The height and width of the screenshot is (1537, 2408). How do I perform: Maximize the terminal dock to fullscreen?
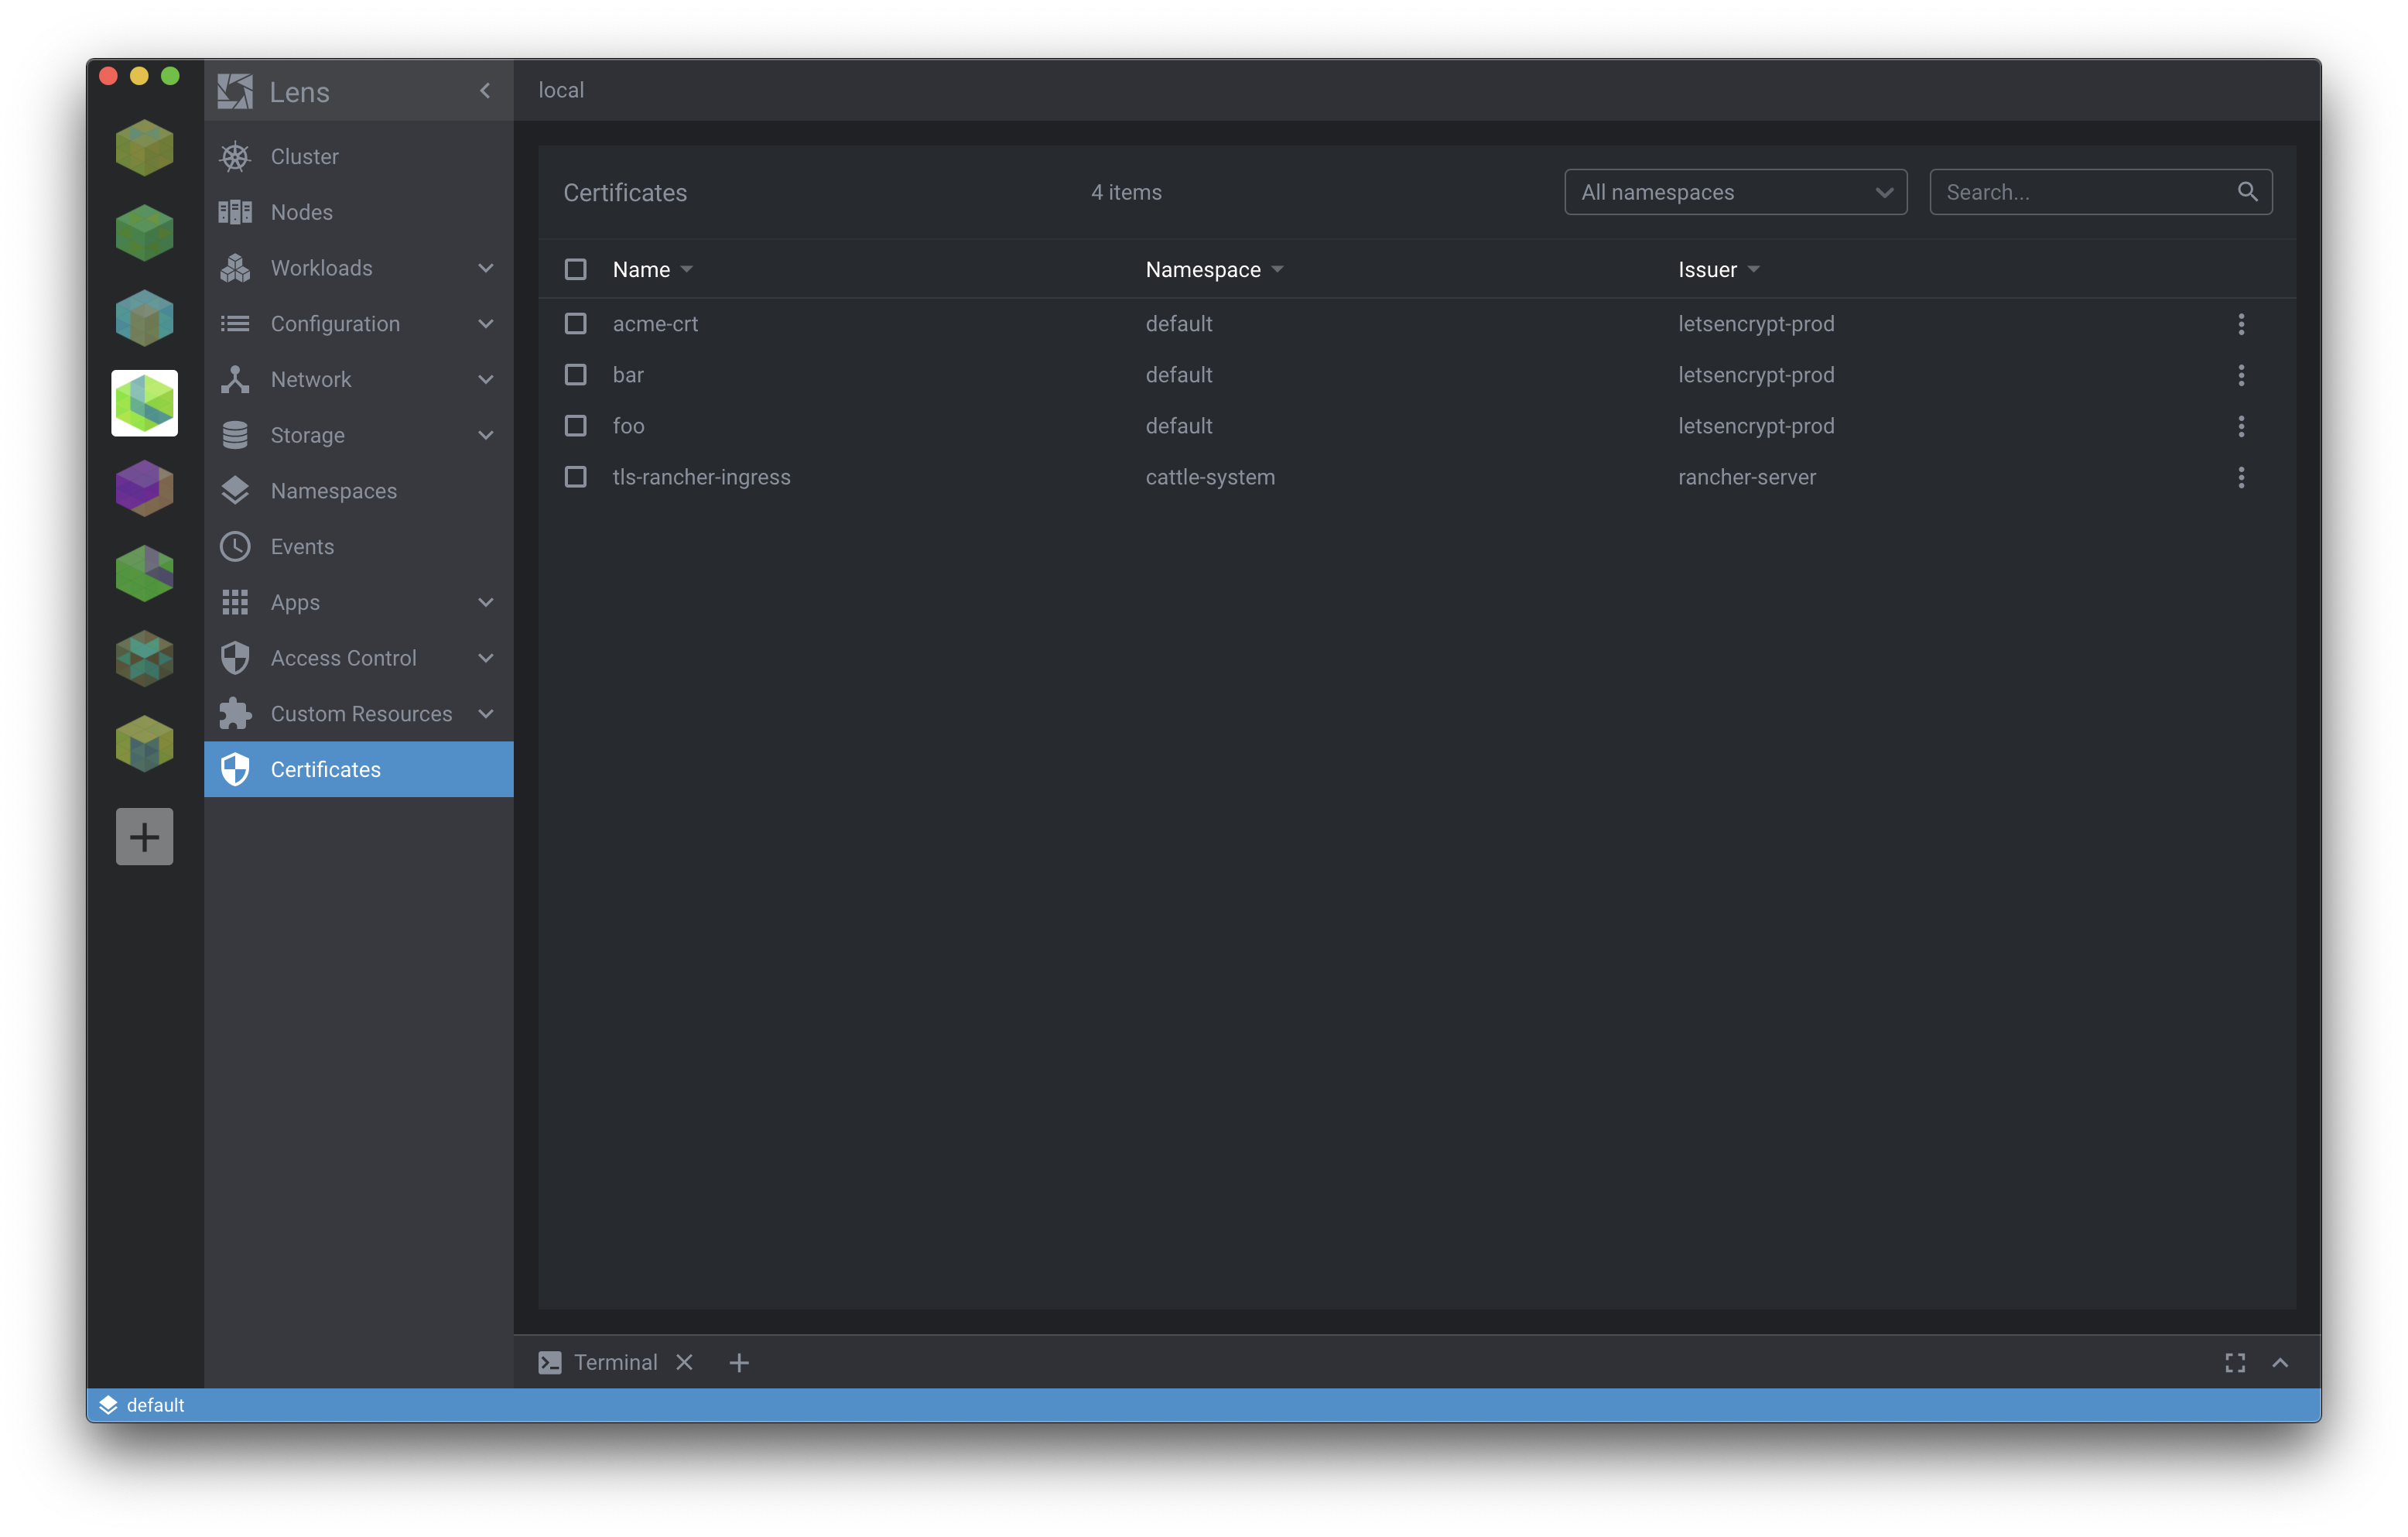[x=2235, y=1363]
